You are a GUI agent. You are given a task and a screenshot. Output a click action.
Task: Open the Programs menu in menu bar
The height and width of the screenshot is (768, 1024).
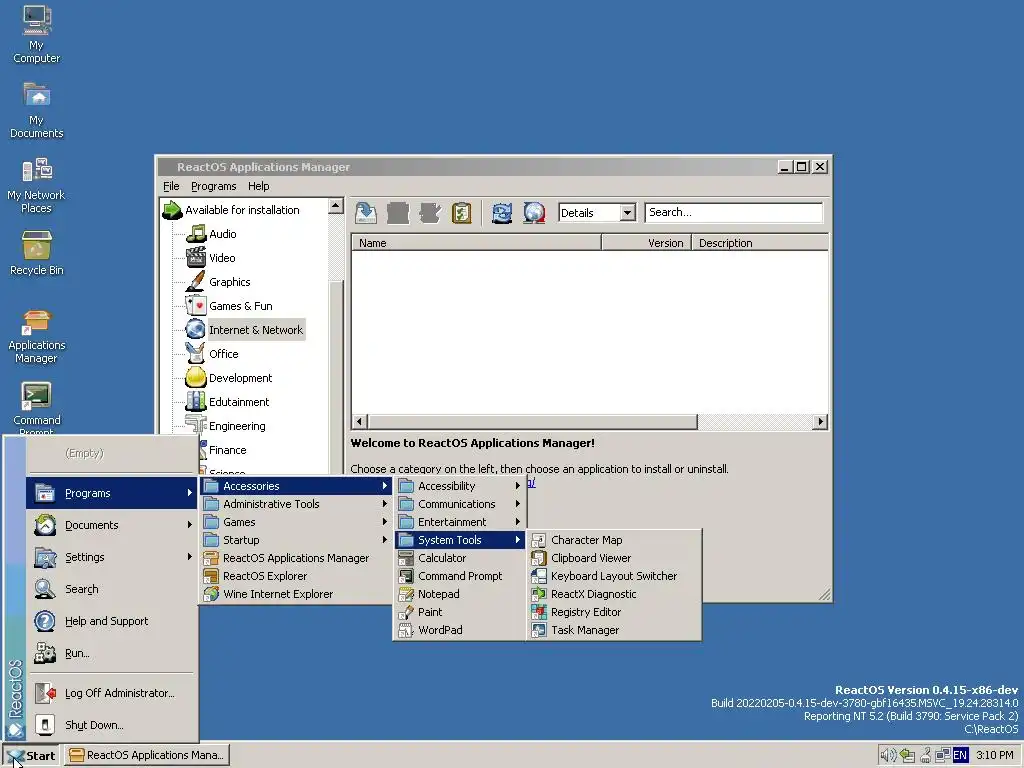coord(214,186)
